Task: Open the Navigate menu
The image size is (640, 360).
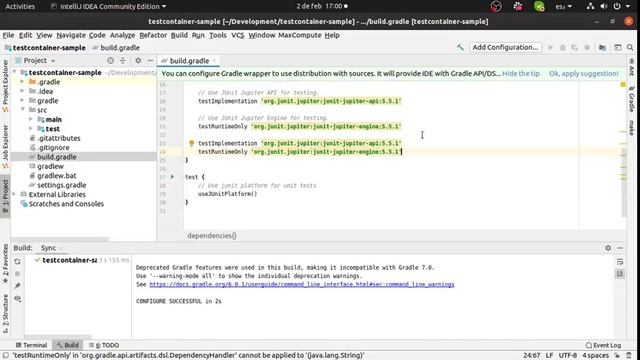Action: (x=71, y=35)
